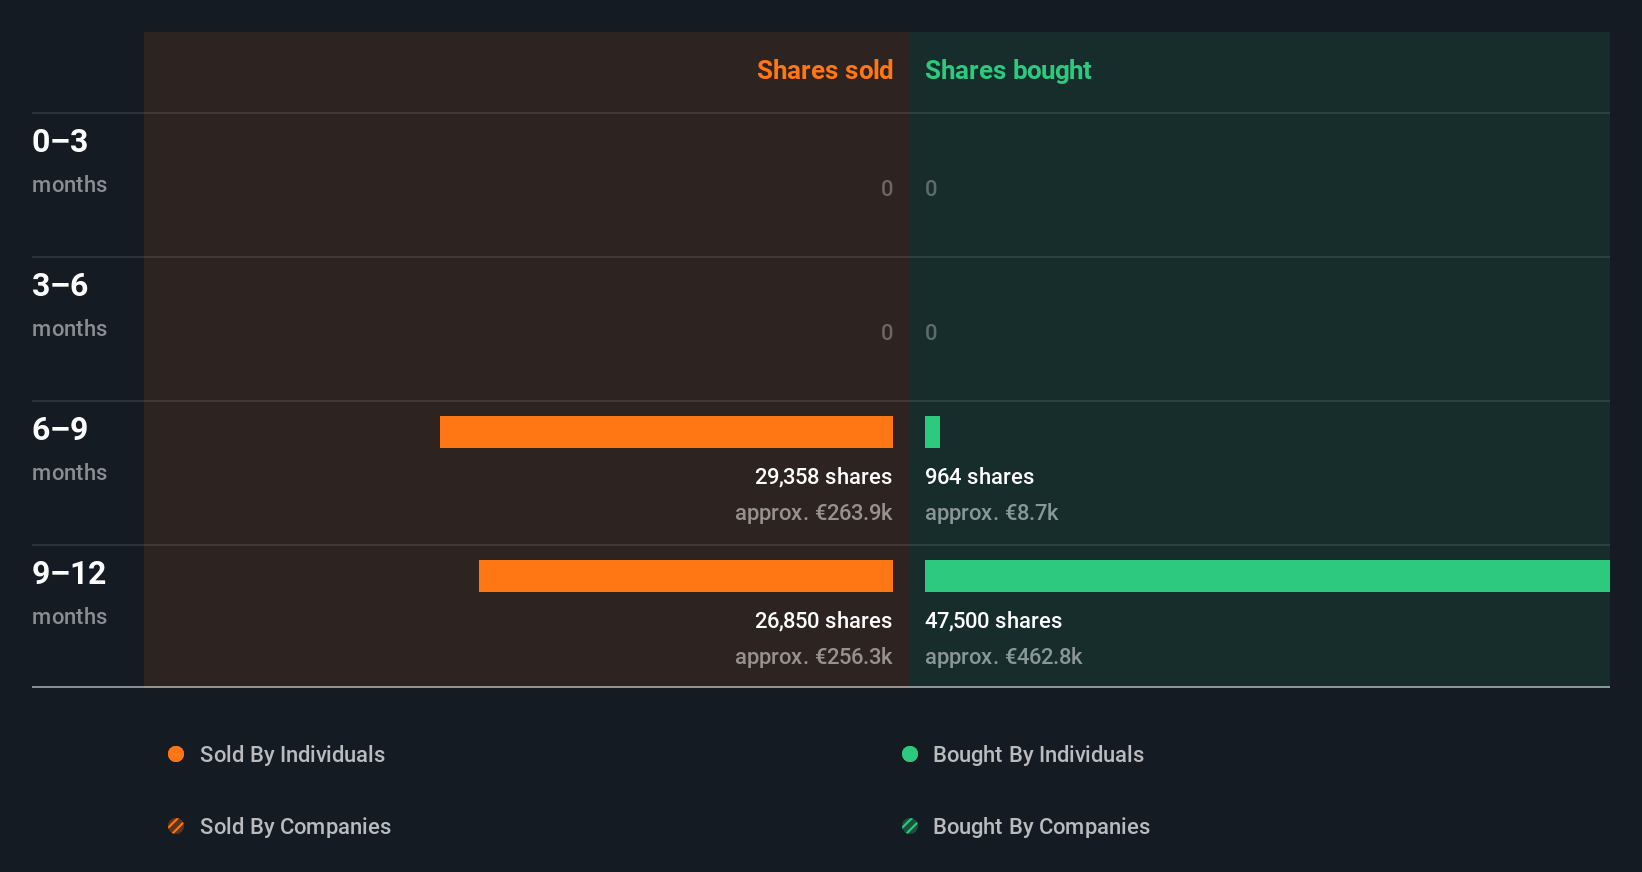Viewport: 1642px width, 872px height.
Task: Click the striped Sold By Companies legend icon
Action: 176,826
